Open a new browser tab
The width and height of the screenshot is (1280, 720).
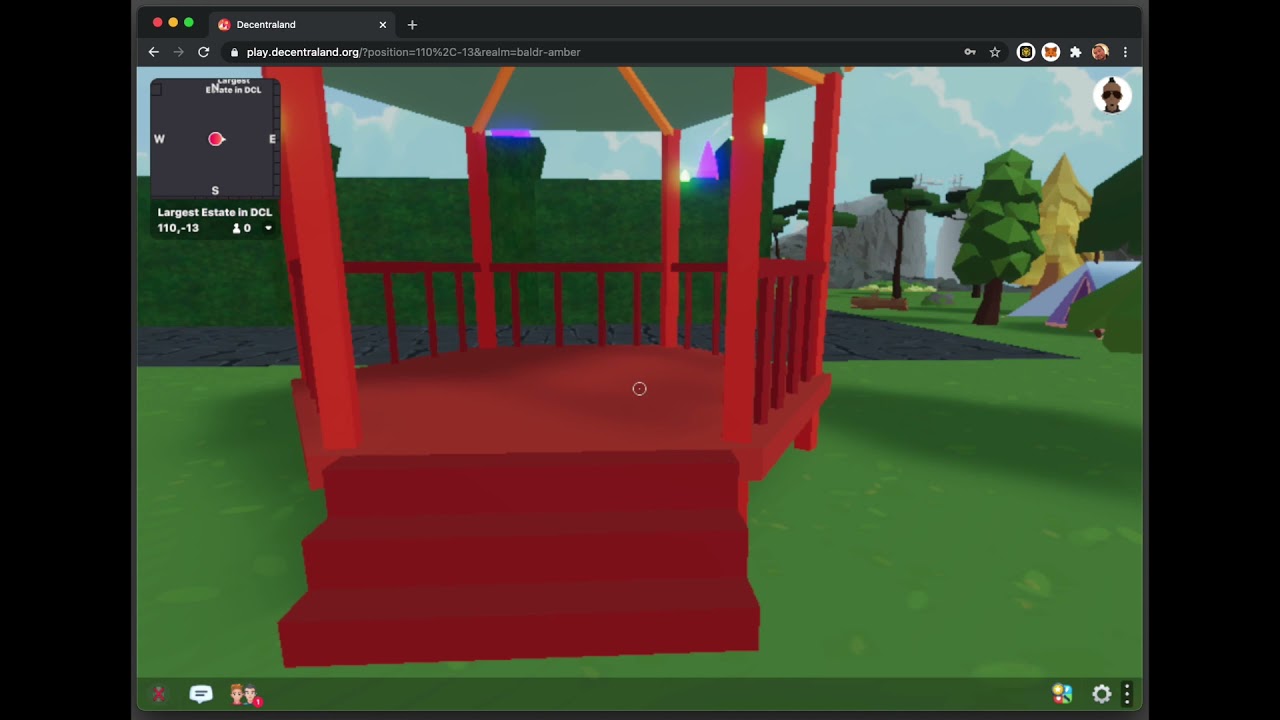pyautogui.click(x=412, y=24)
